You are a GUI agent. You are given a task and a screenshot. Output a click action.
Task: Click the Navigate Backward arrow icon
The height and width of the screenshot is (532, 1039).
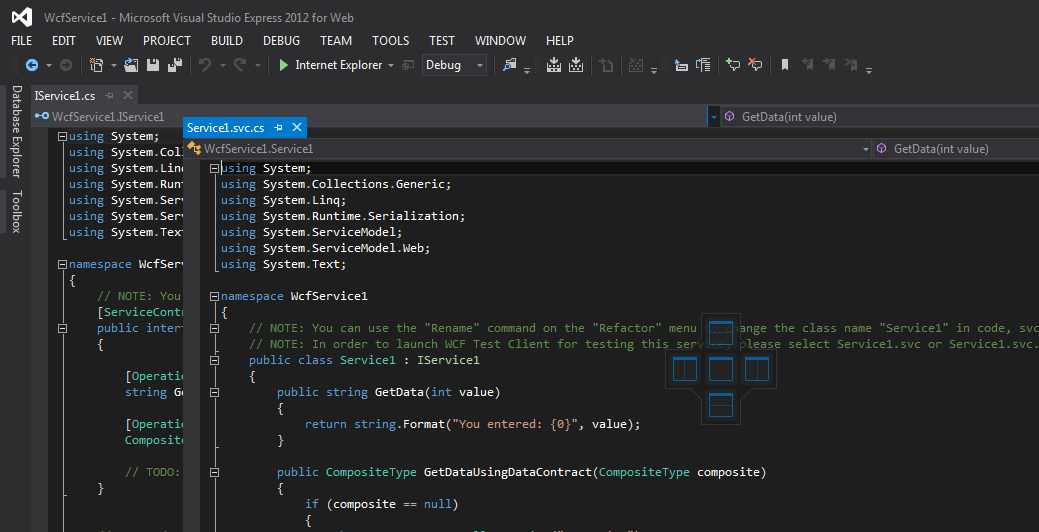click(31, 65)
